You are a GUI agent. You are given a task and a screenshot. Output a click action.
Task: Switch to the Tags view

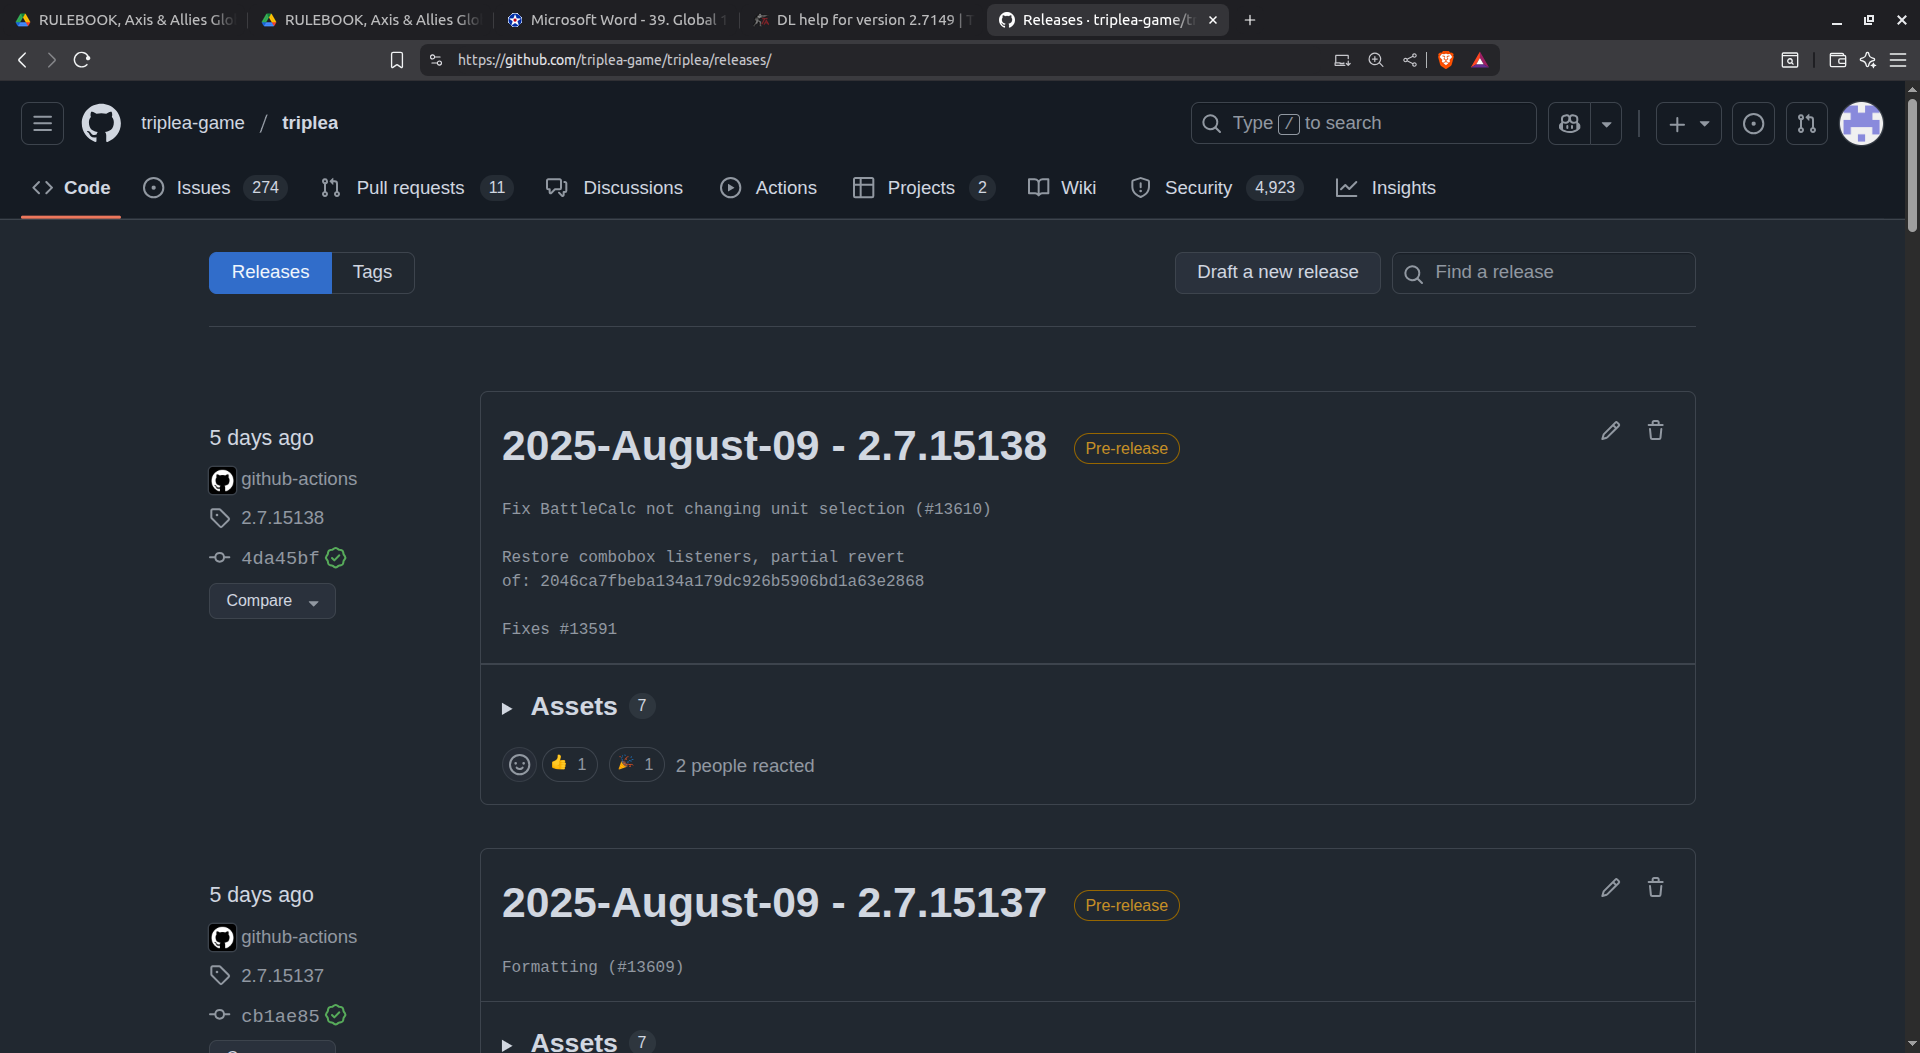[372, 272]
